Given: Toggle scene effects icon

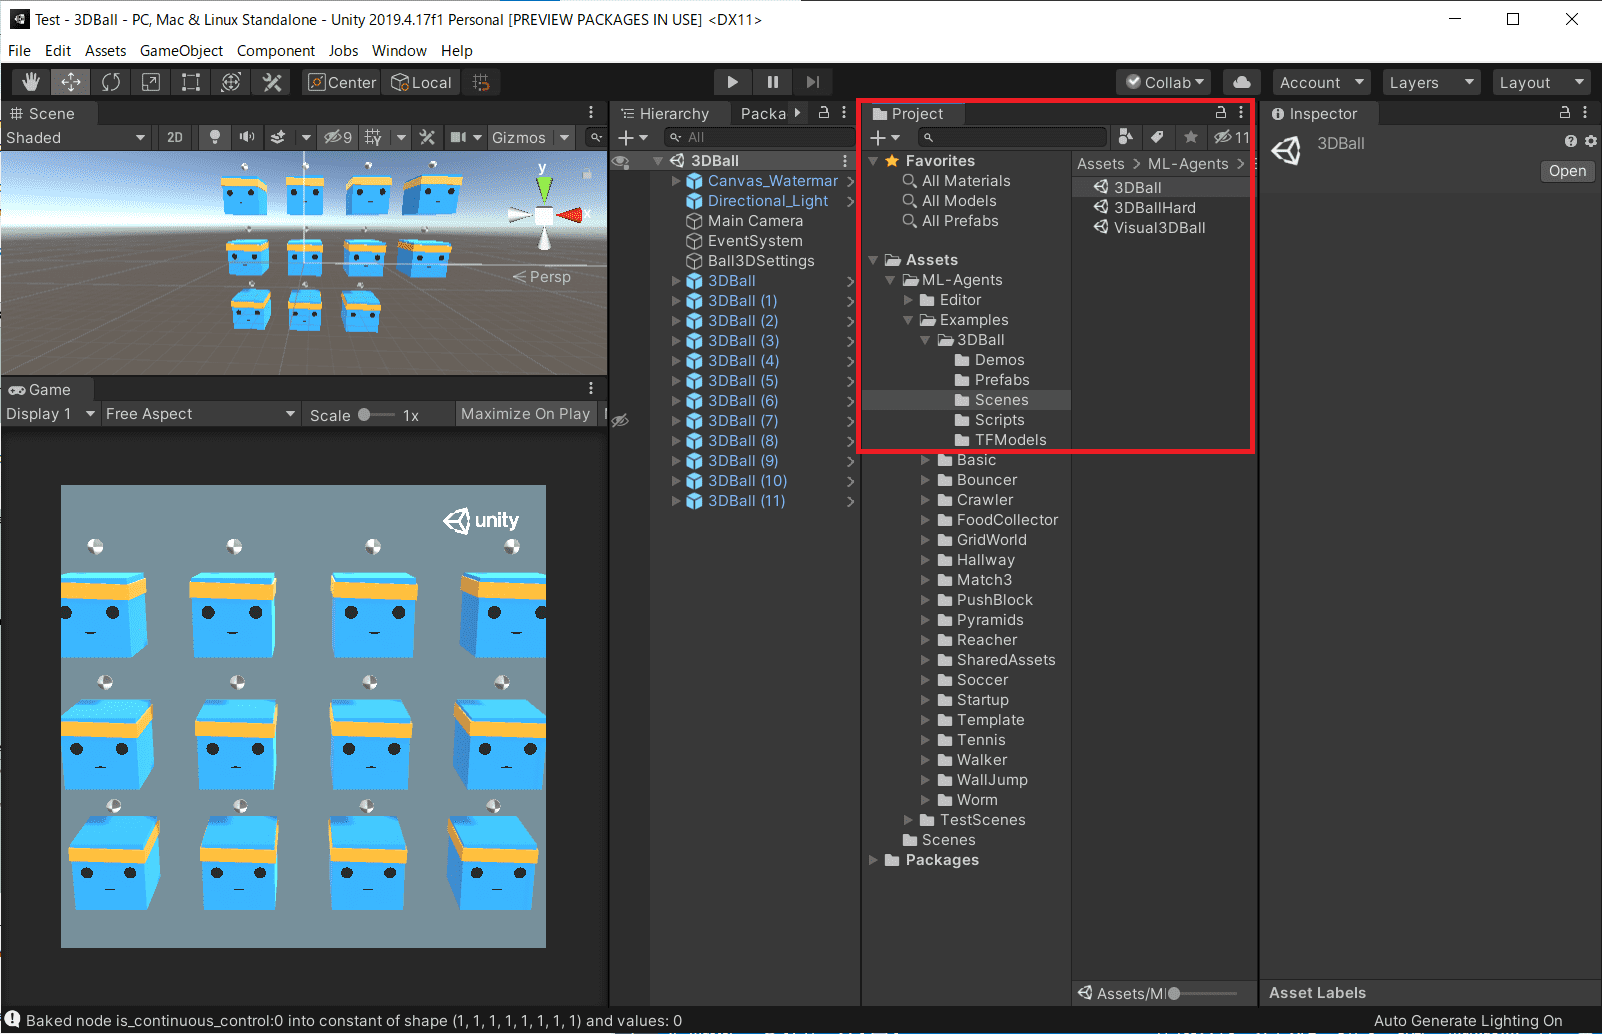Looking at the screenshot, I should 279,137.
